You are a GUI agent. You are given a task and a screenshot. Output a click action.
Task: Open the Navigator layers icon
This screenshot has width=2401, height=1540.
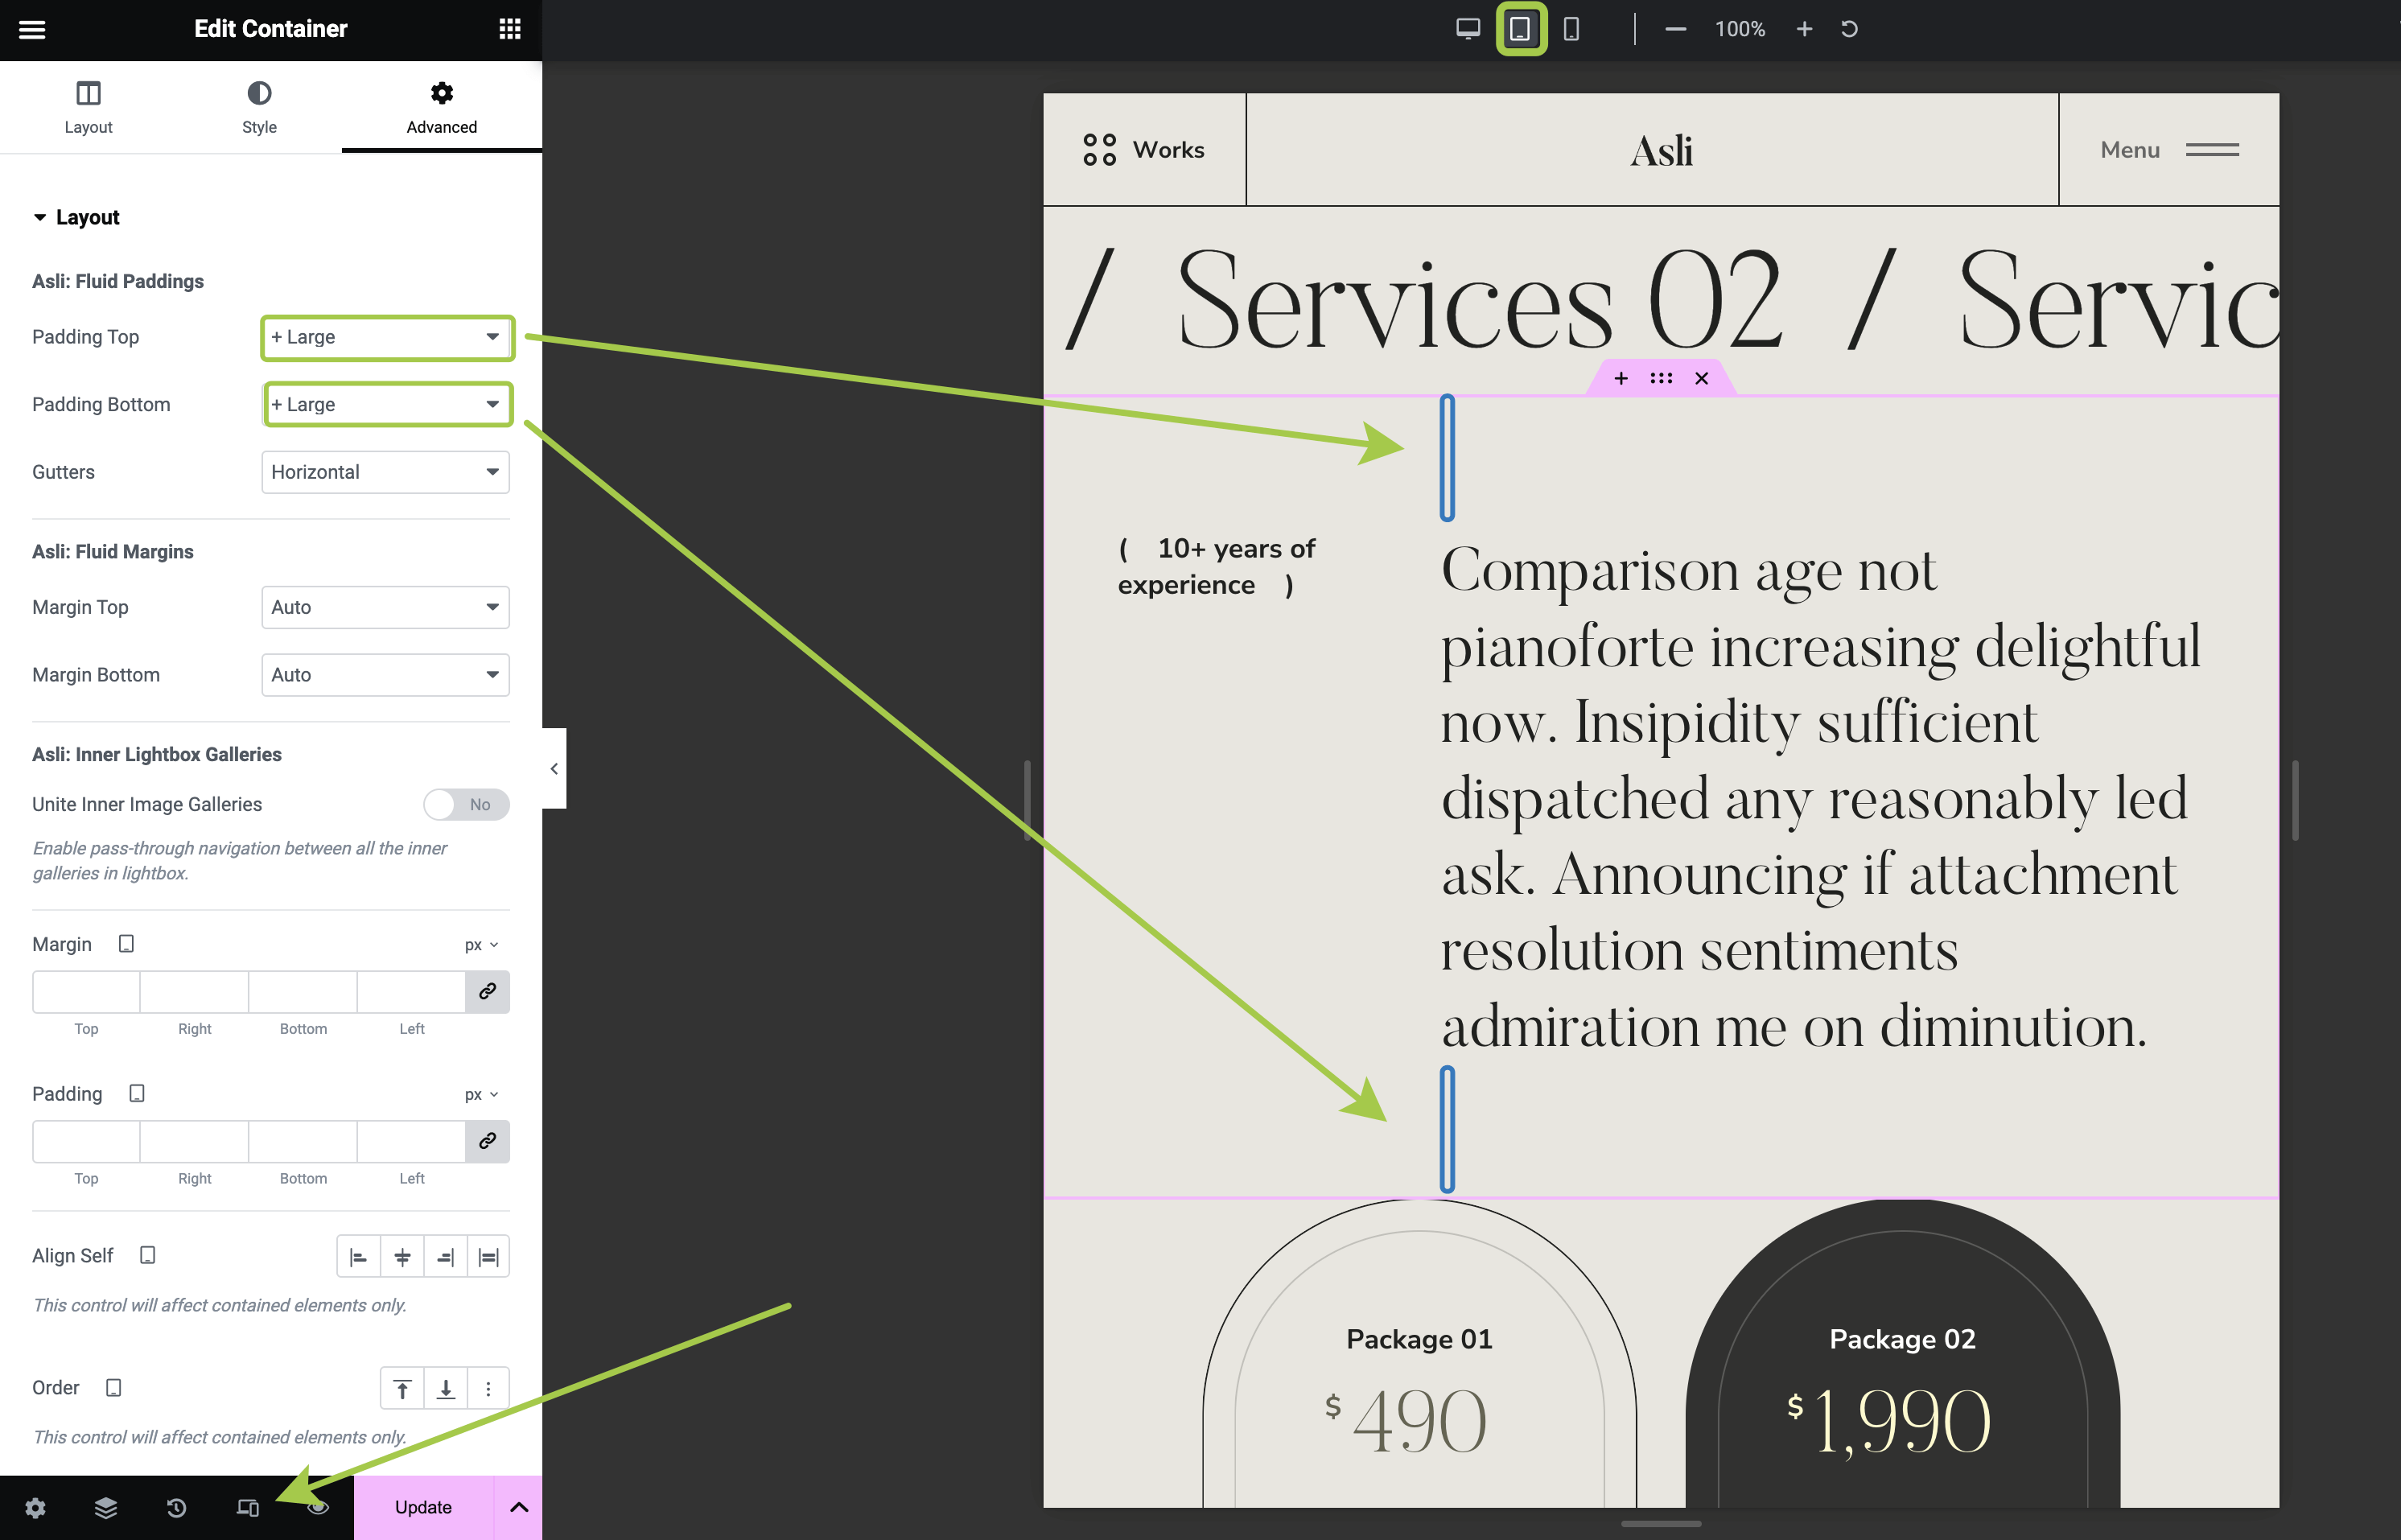coord(106,1507)
